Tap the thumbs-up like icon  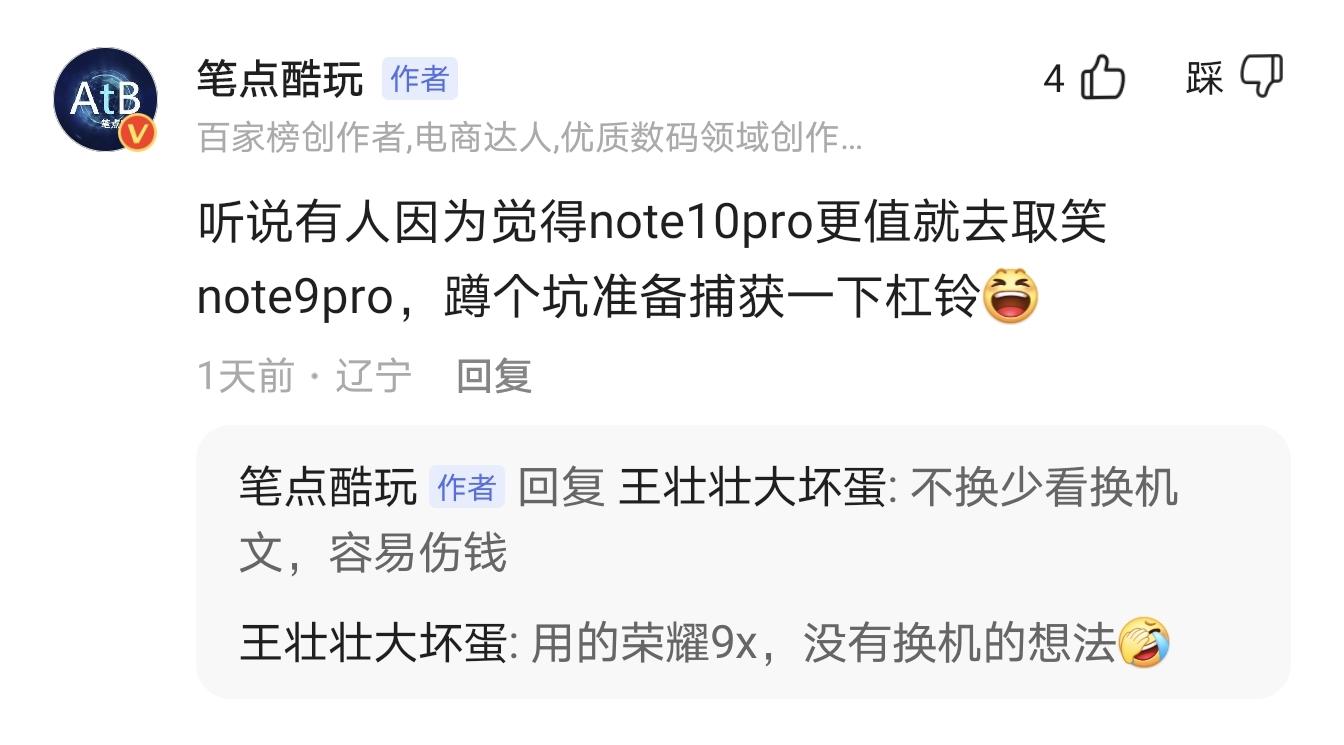[1104, 78]
